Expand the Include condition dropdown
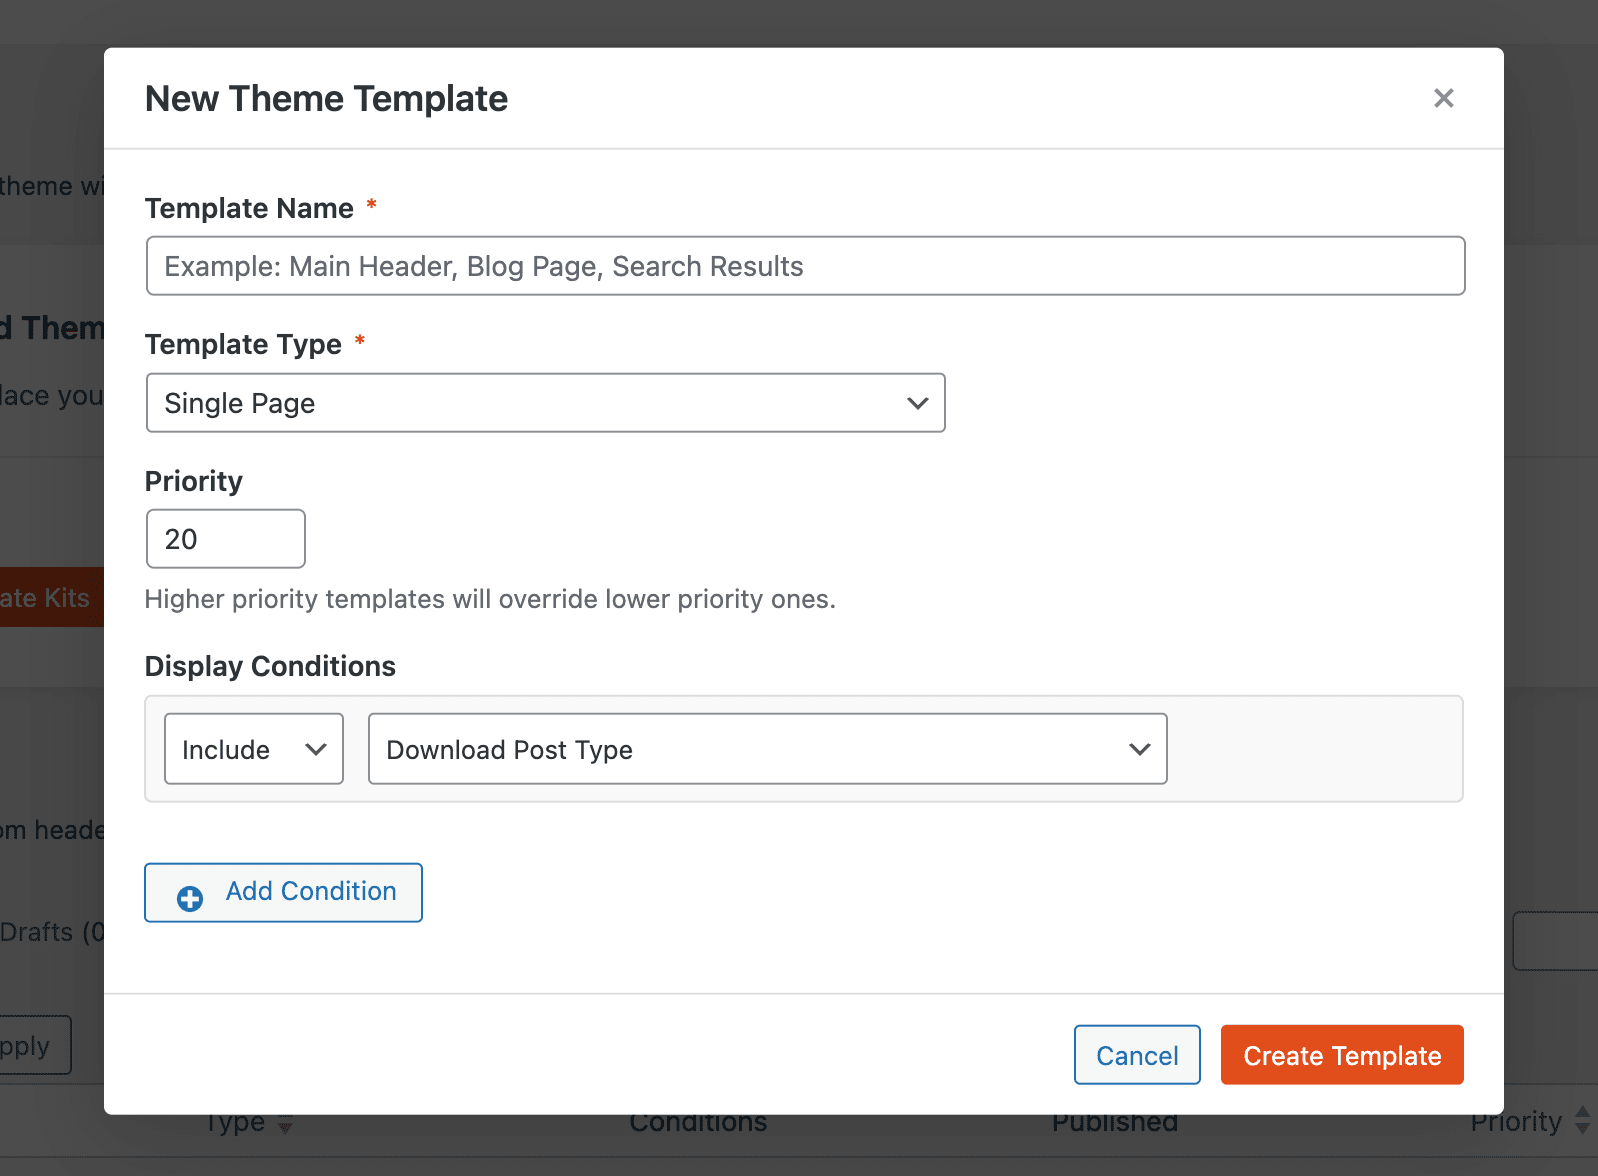 click(x=254, y=749)
